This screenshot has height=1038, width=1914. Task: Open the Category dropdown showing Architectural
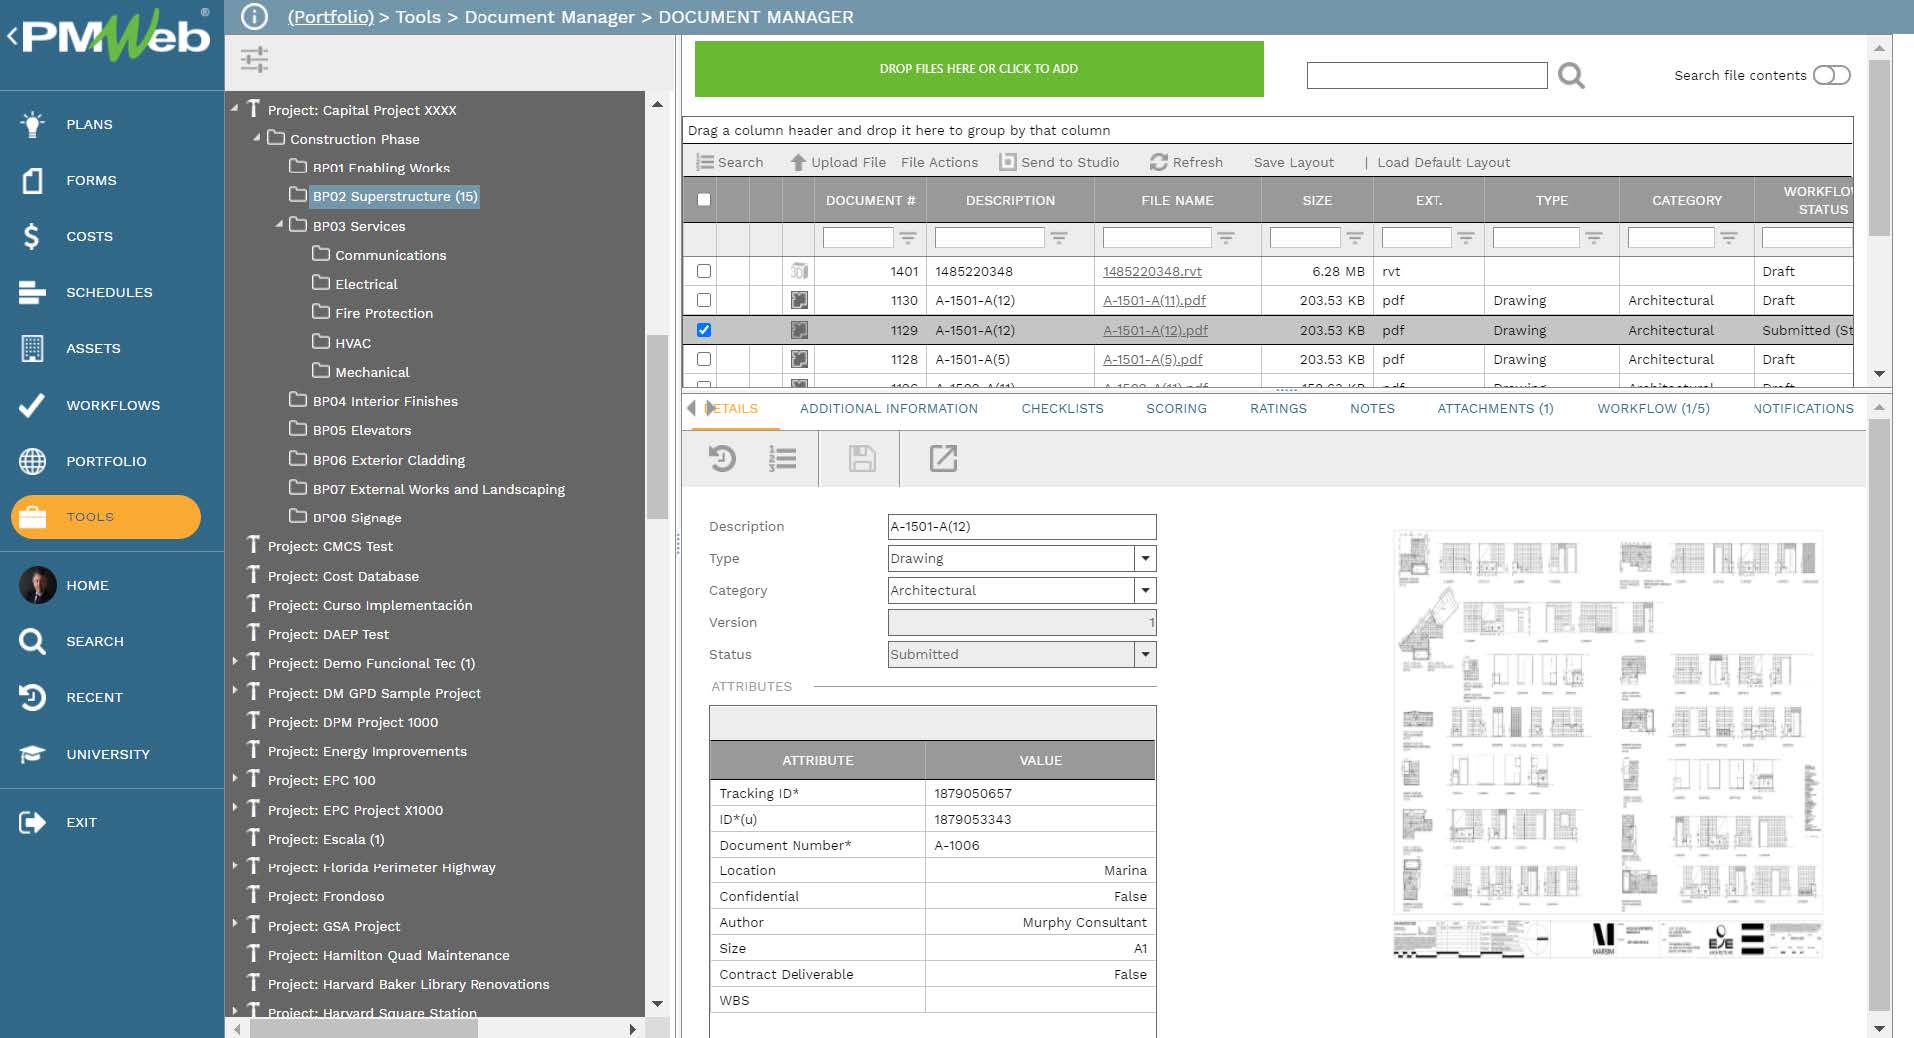tap(1146, 590)
